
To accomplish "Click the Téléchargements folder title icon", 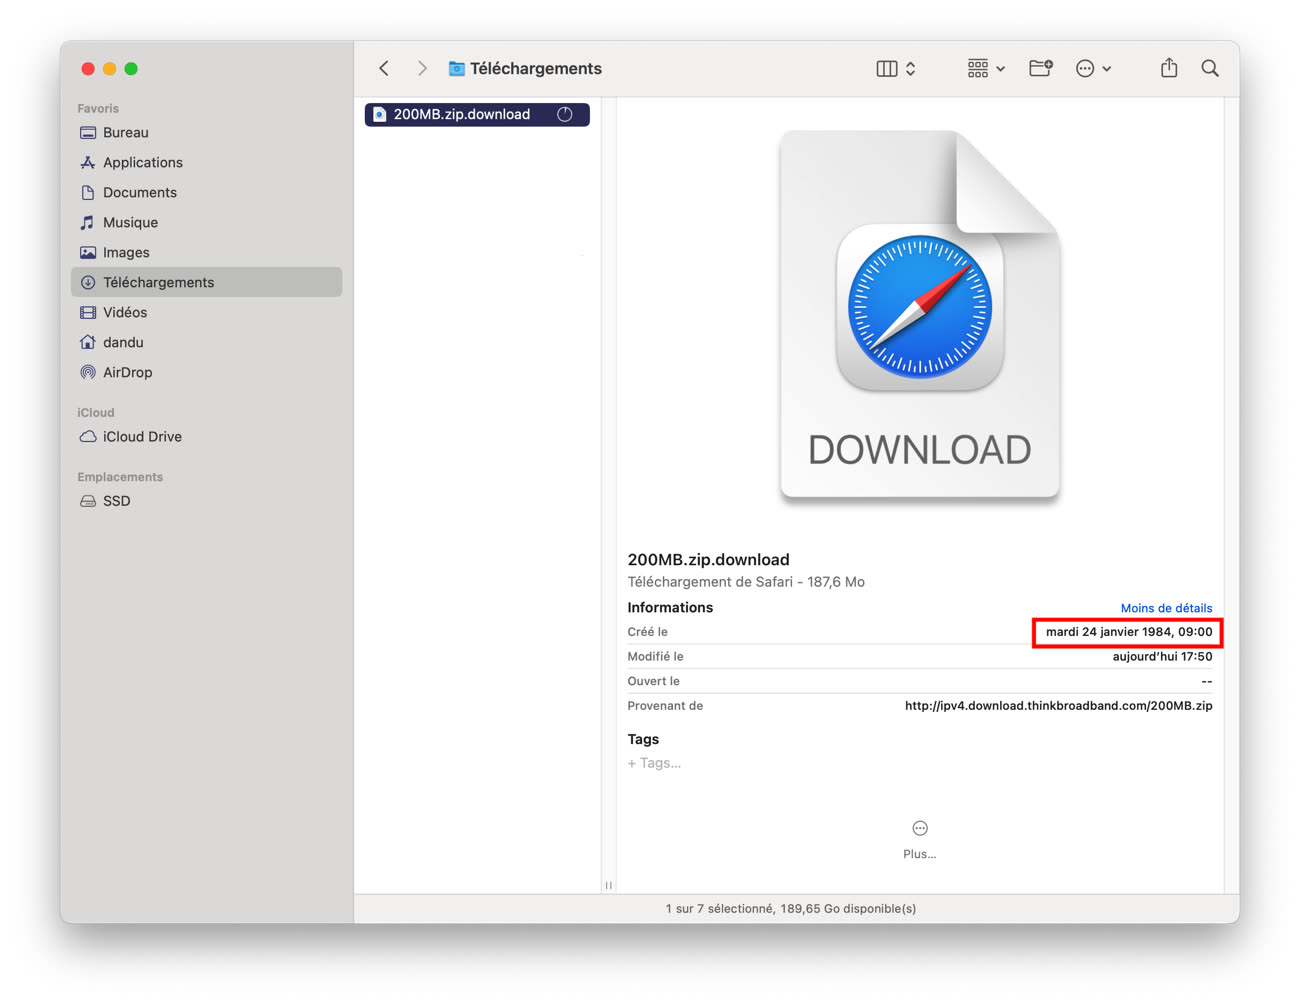I will 456,68.
